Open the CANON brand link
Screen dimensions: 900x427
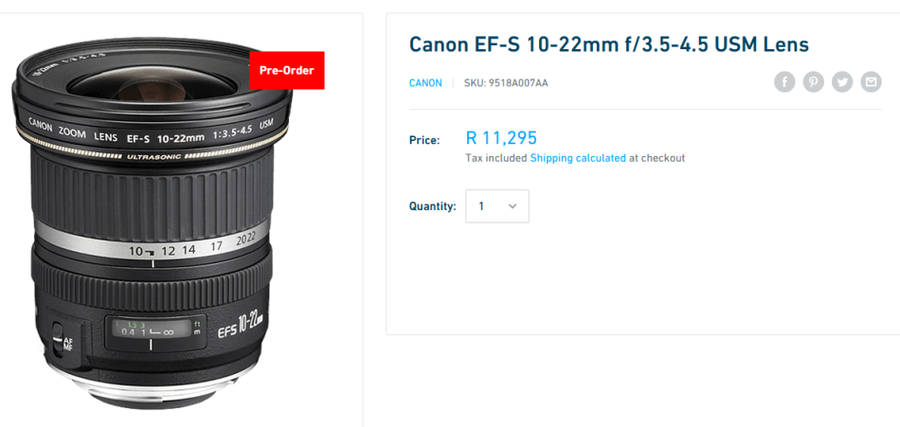[425, 83]
